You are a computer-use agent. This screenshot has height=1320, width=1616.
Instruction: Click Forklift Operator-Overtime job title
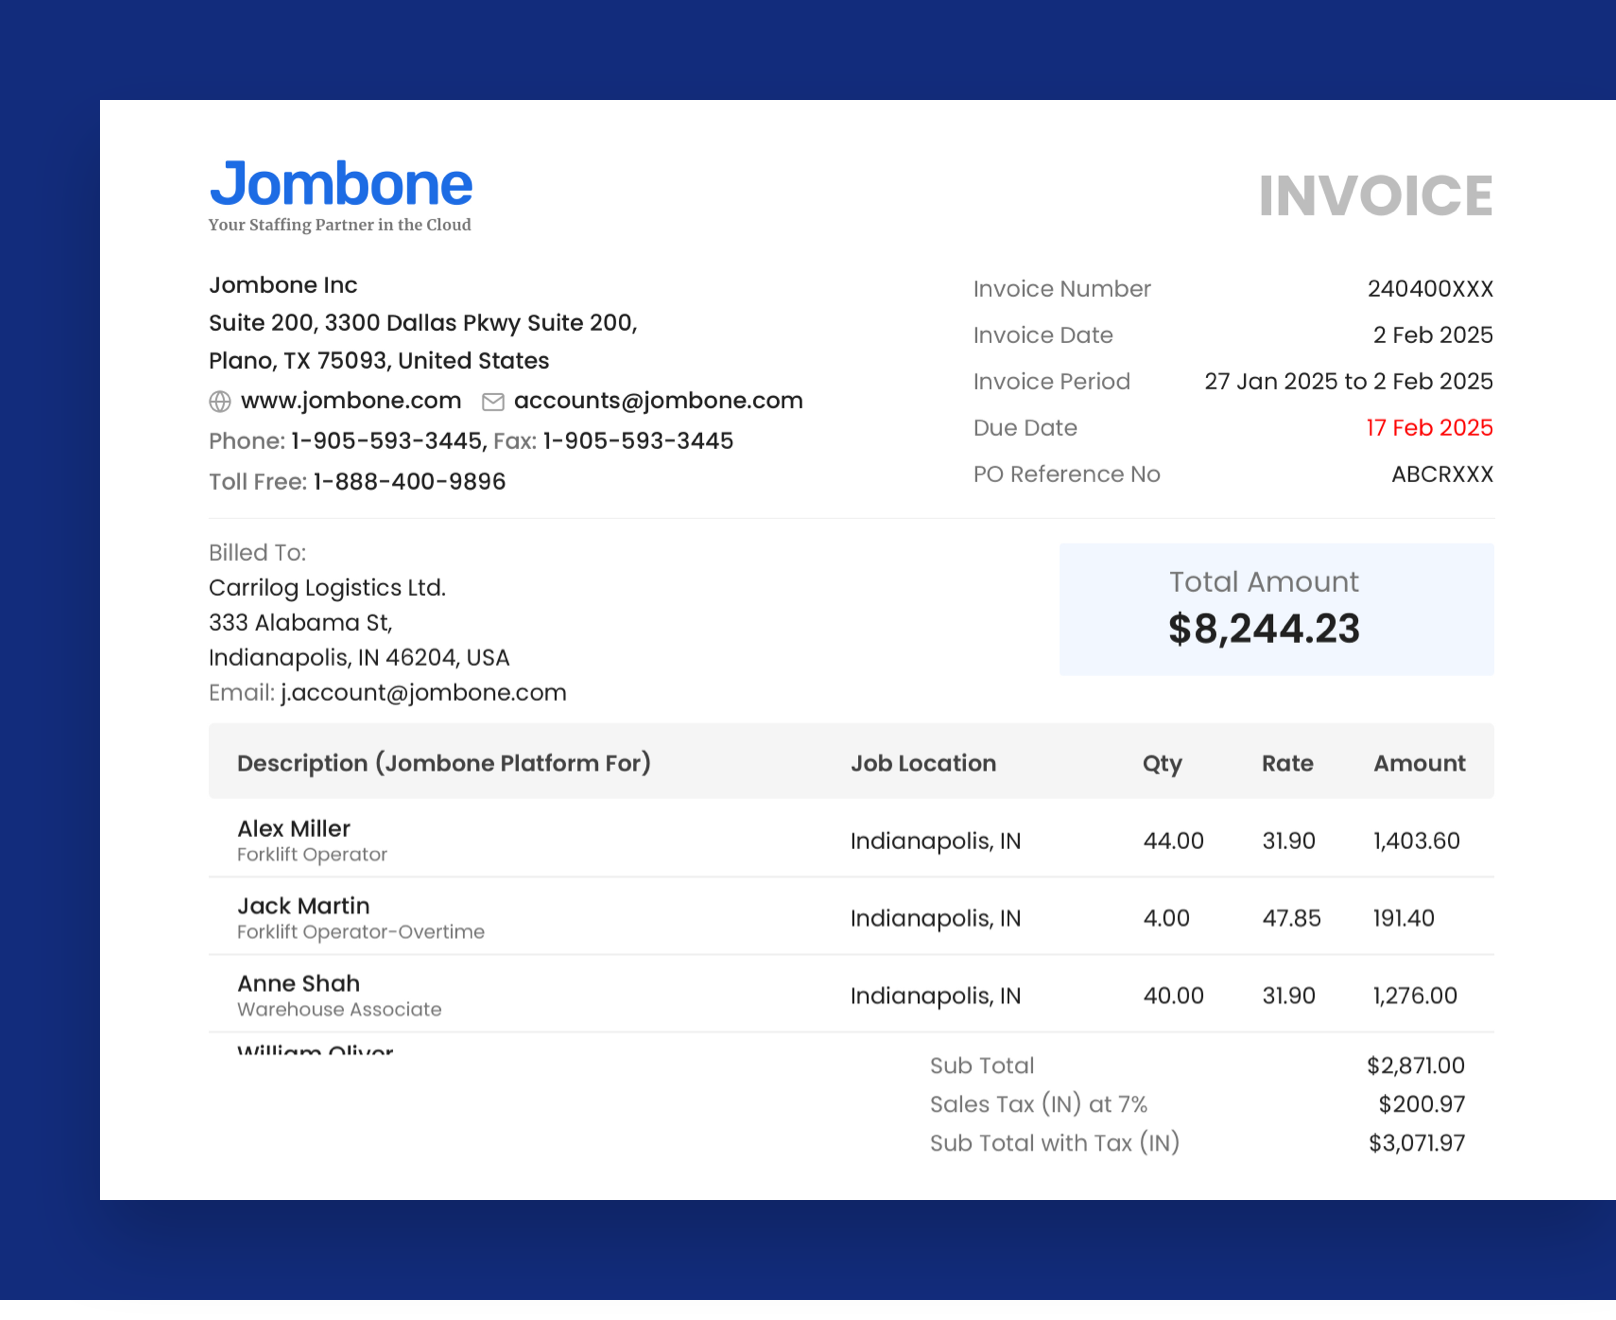pyautogui.click(x=361, y=932)
